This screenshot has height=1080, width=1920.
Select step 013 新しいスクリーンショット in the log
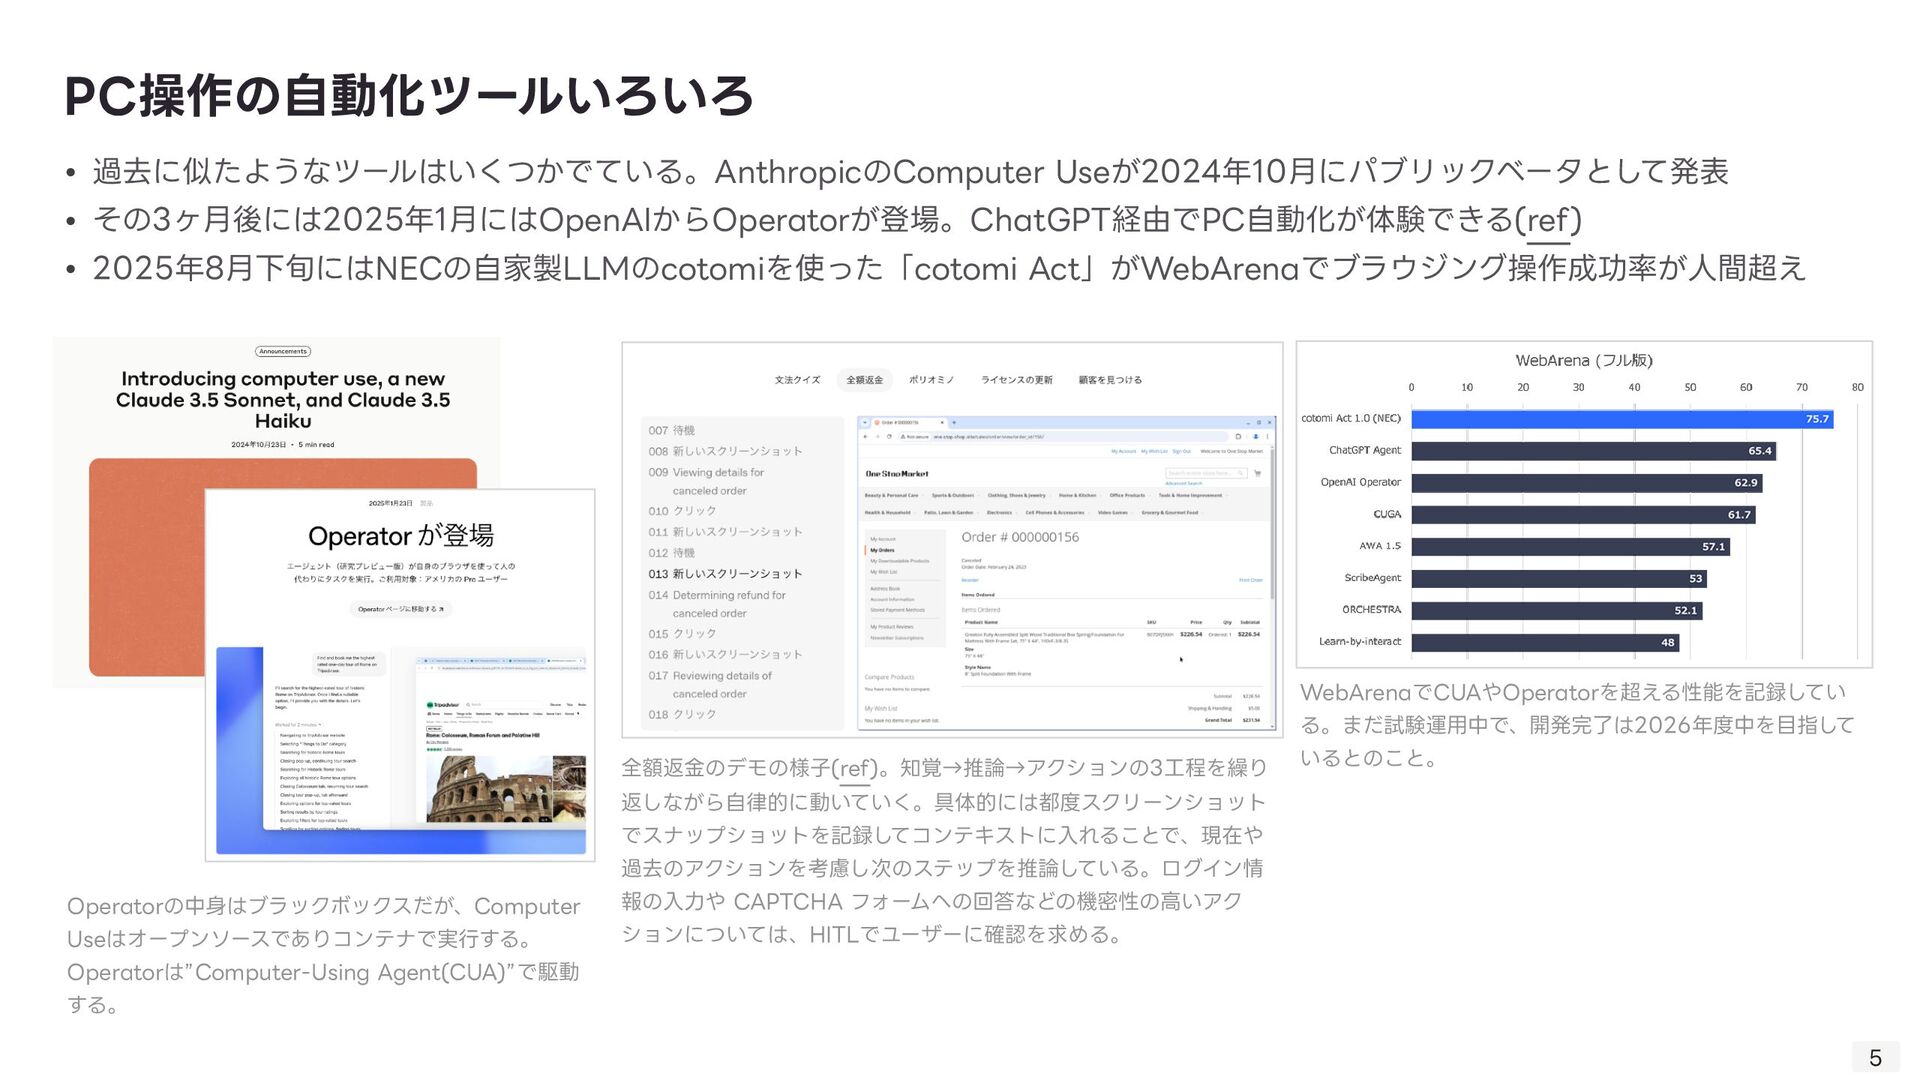pyautogui.click(x=725, y=574)
